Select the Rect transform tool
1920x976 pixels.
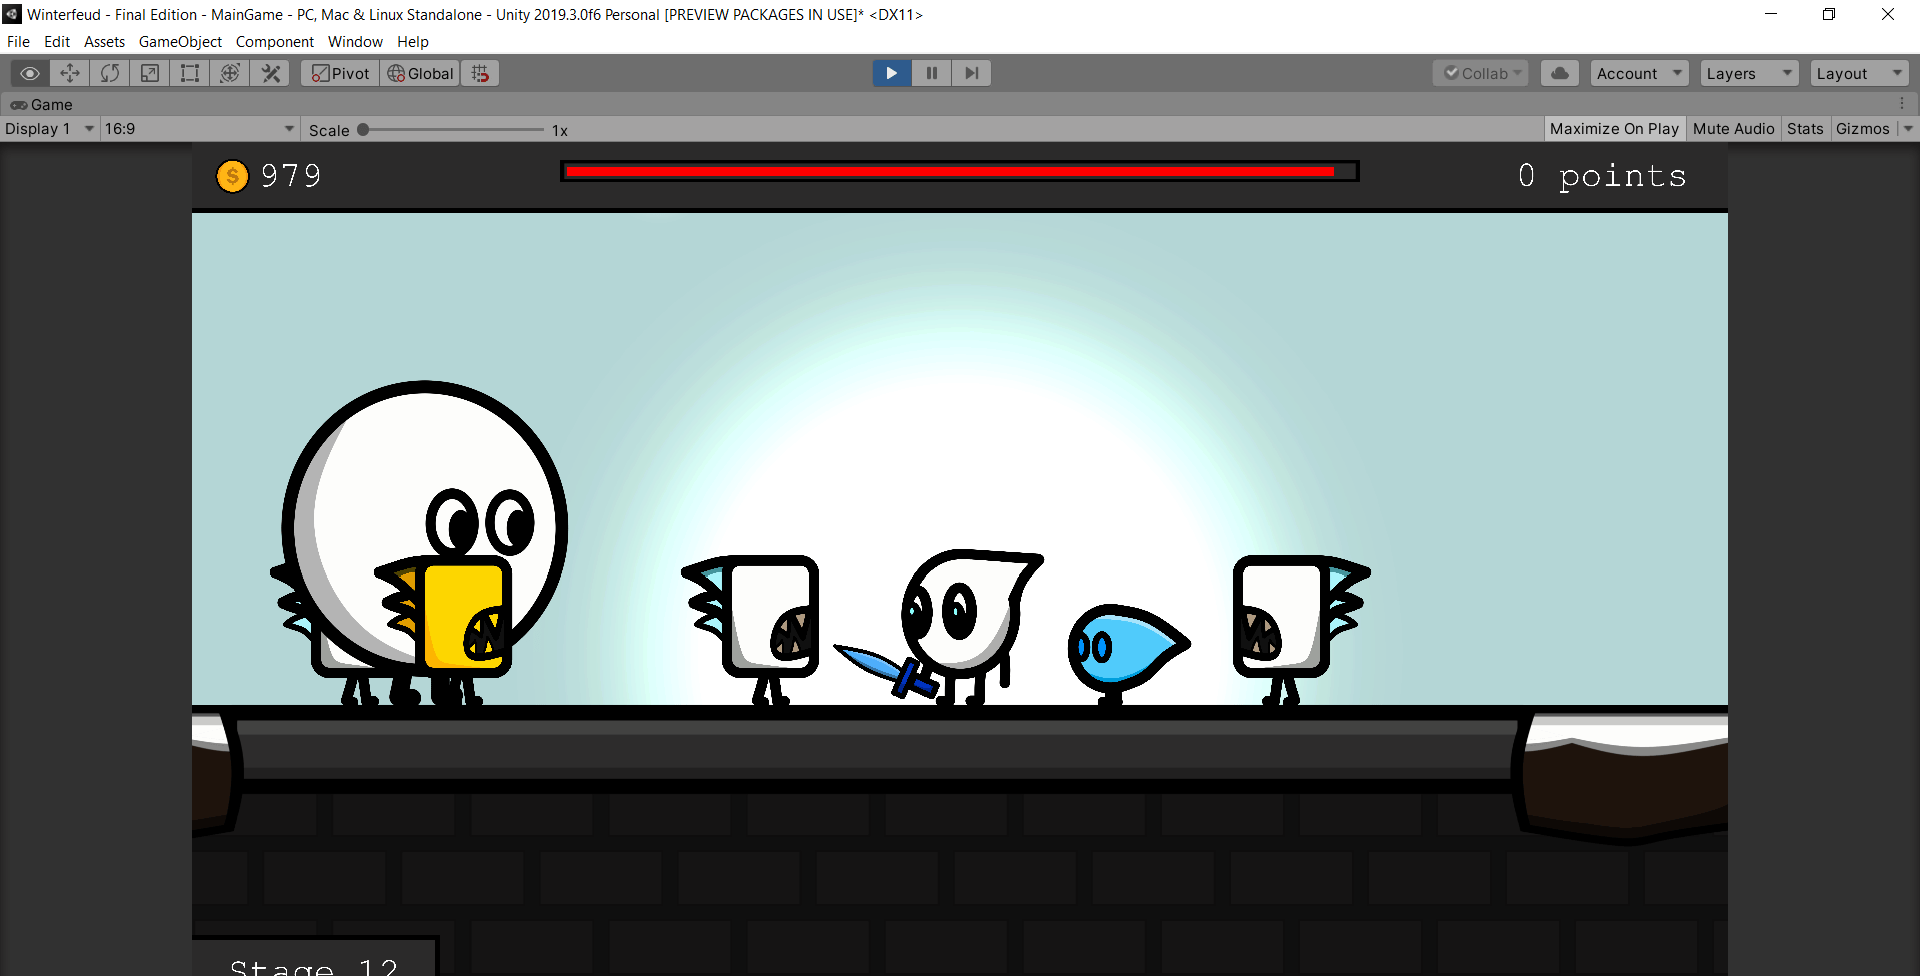[x=190, y=73]
